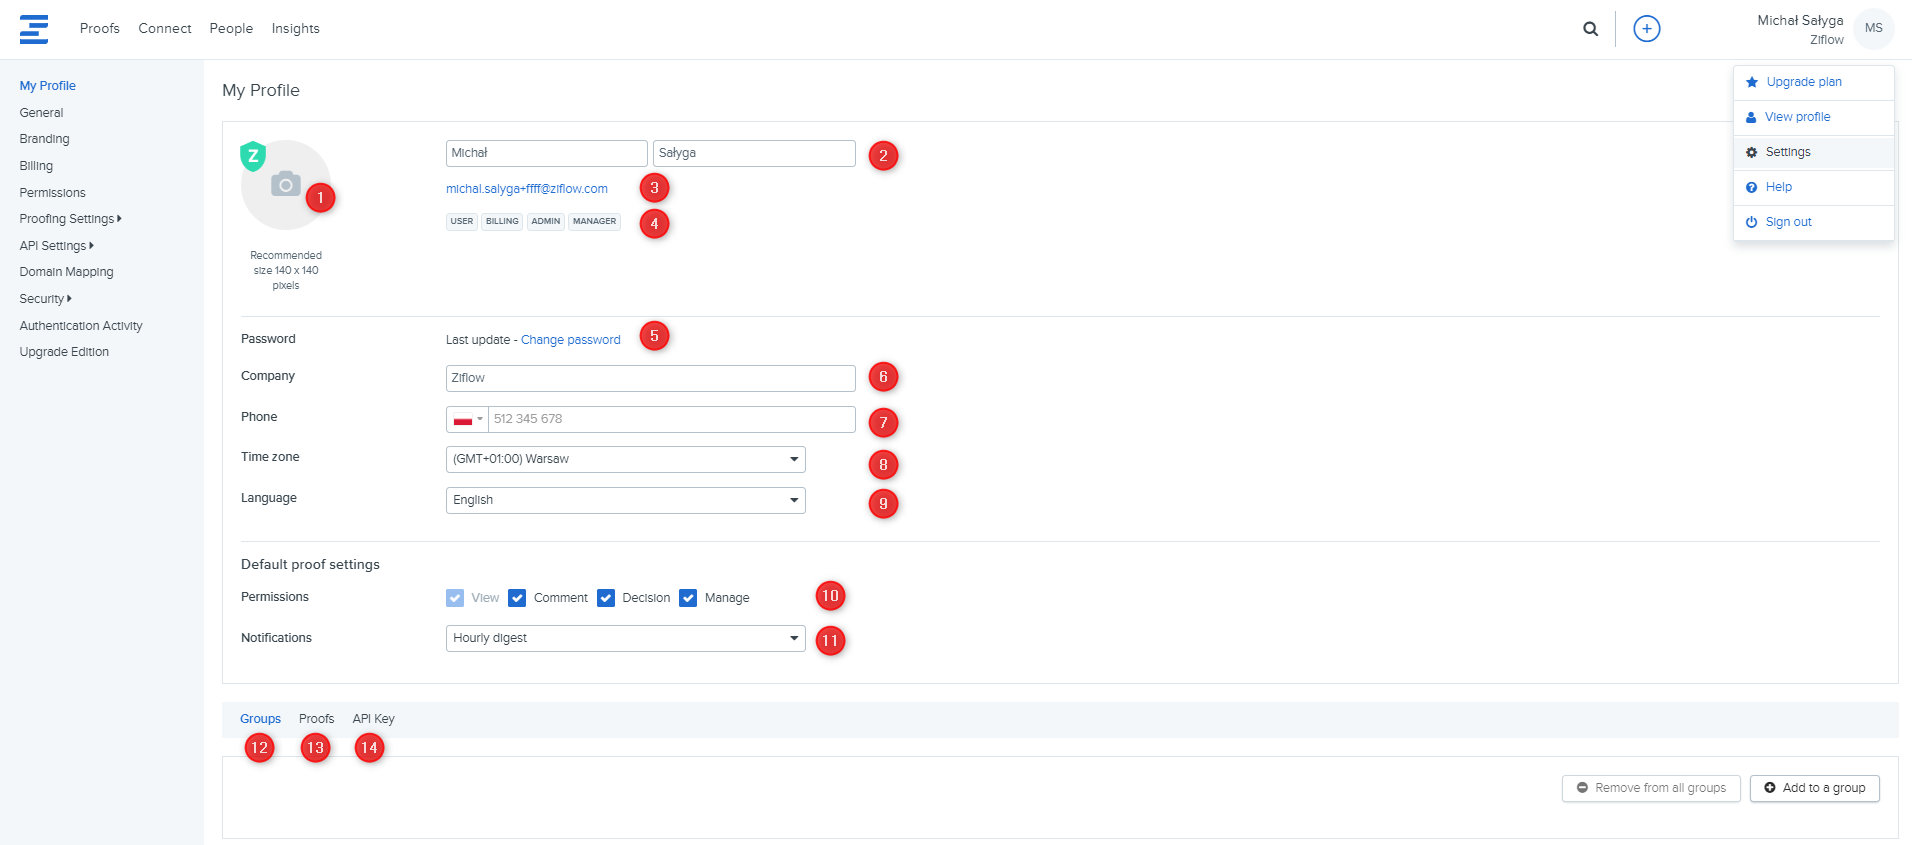Open the Proofs top menu
The width and height of the screenshot is (1912, 845).
(100, 29)
